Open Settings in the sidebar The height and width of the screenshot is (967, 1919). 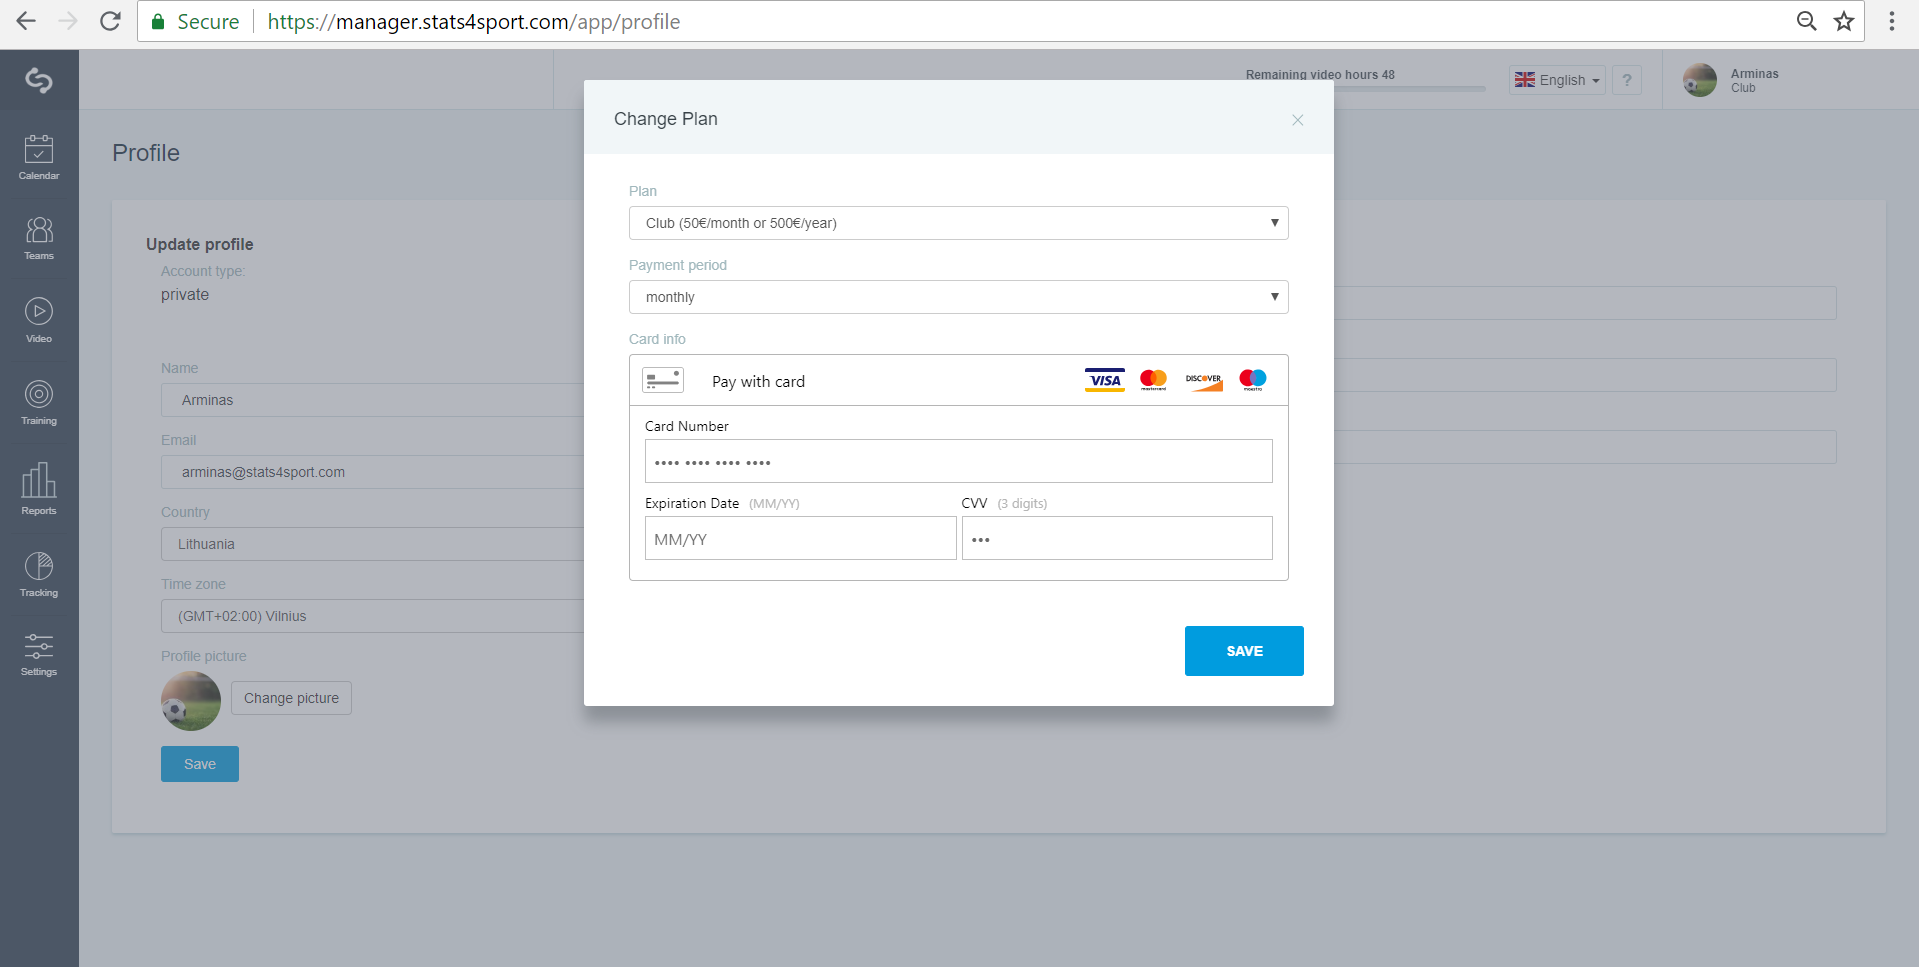(39, 654)
